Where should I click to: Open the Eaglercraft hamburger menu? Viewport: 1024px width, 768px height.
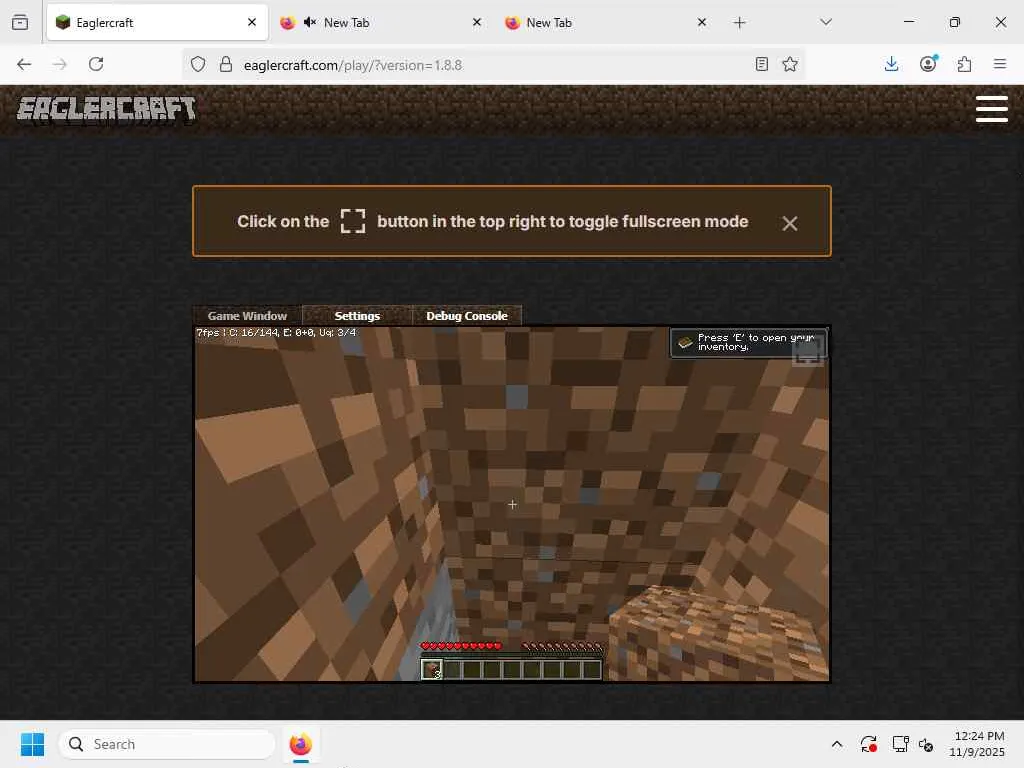click(x=991, y=108)
